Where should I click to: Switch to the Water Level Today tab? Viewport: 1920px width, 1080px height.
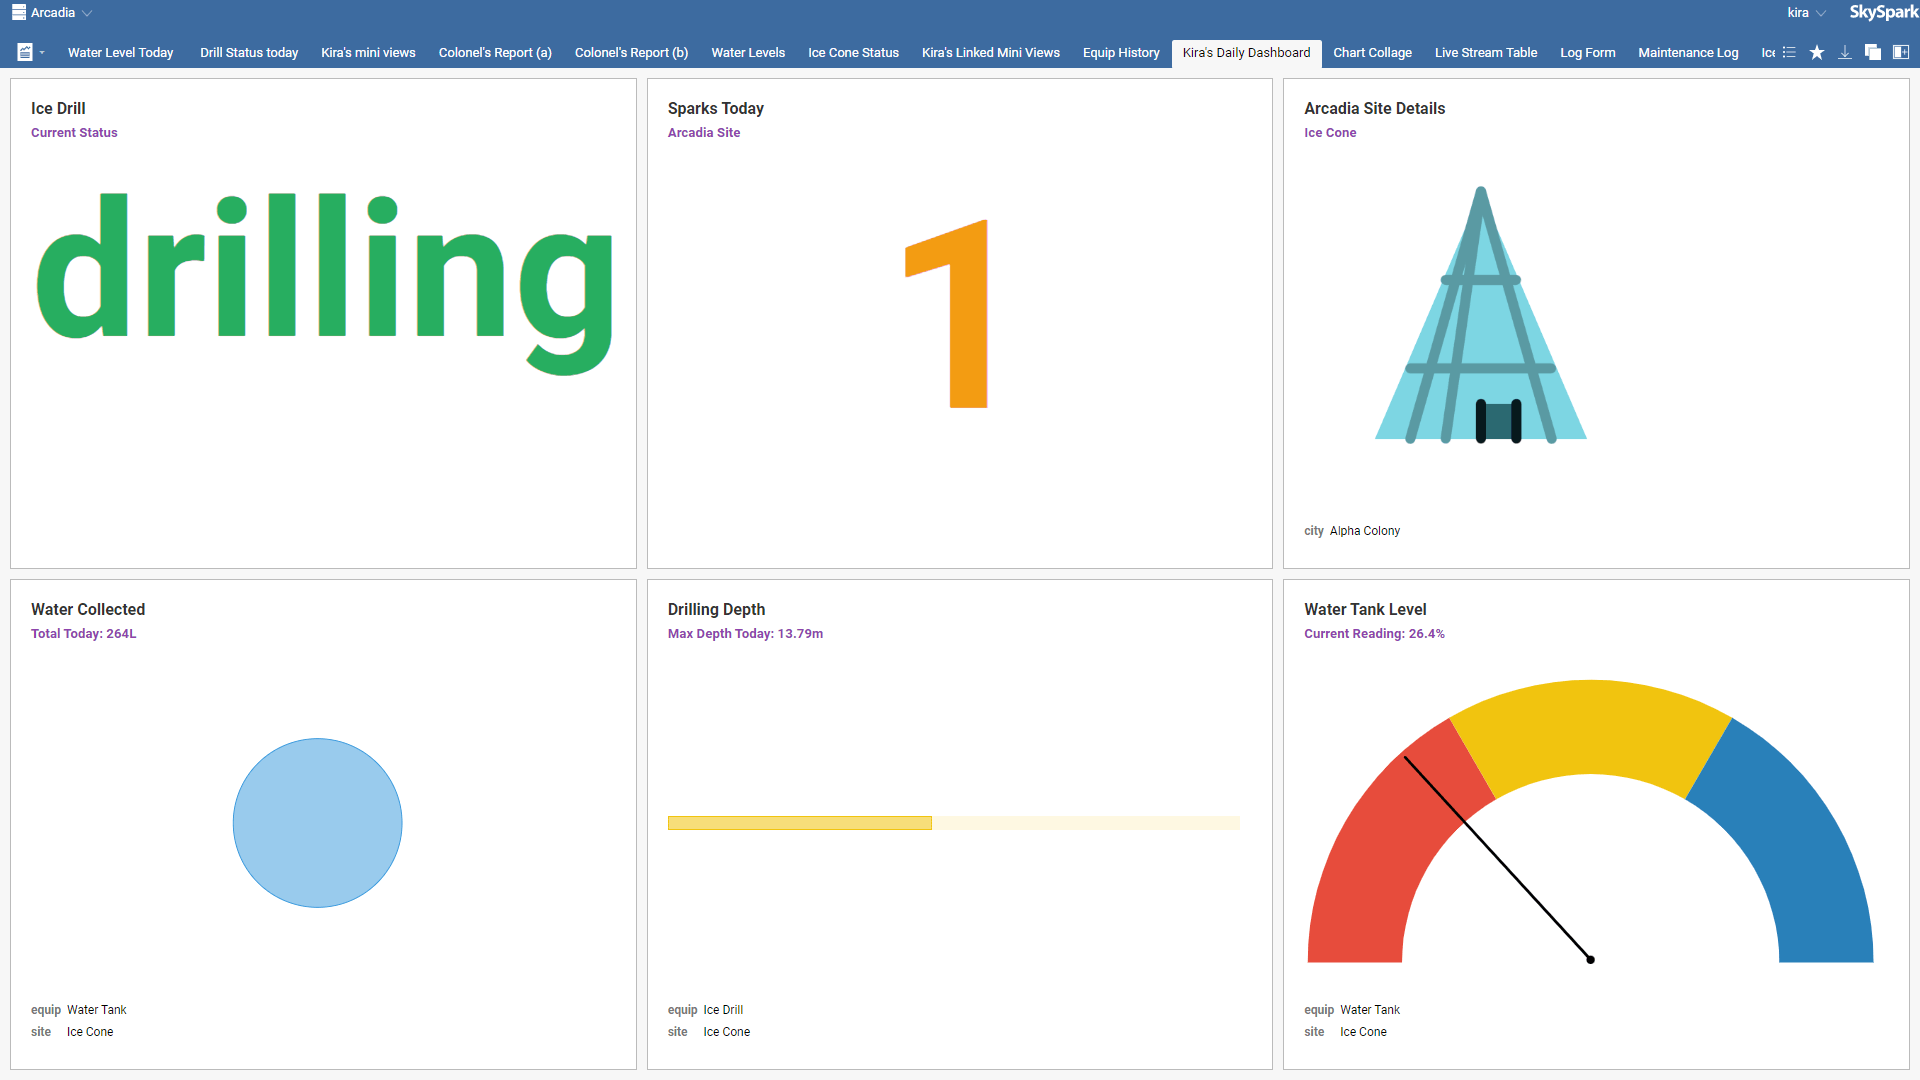click(120, 52)
